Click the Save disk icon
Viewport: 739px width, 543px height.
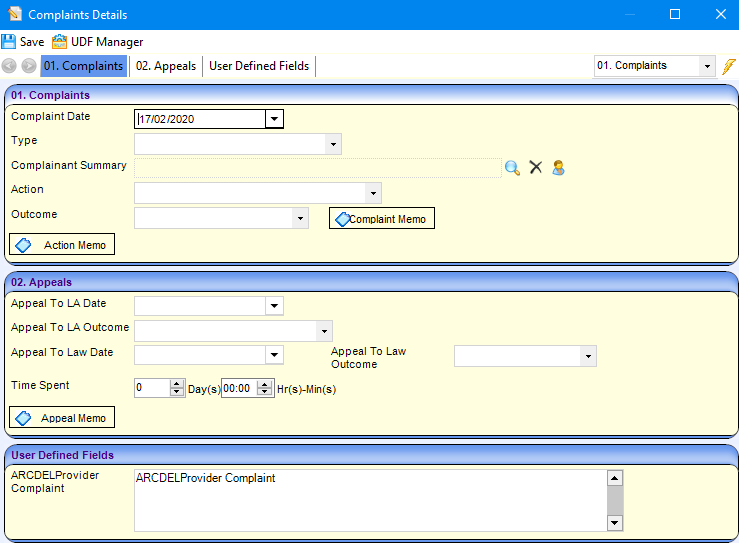[10, 42]
